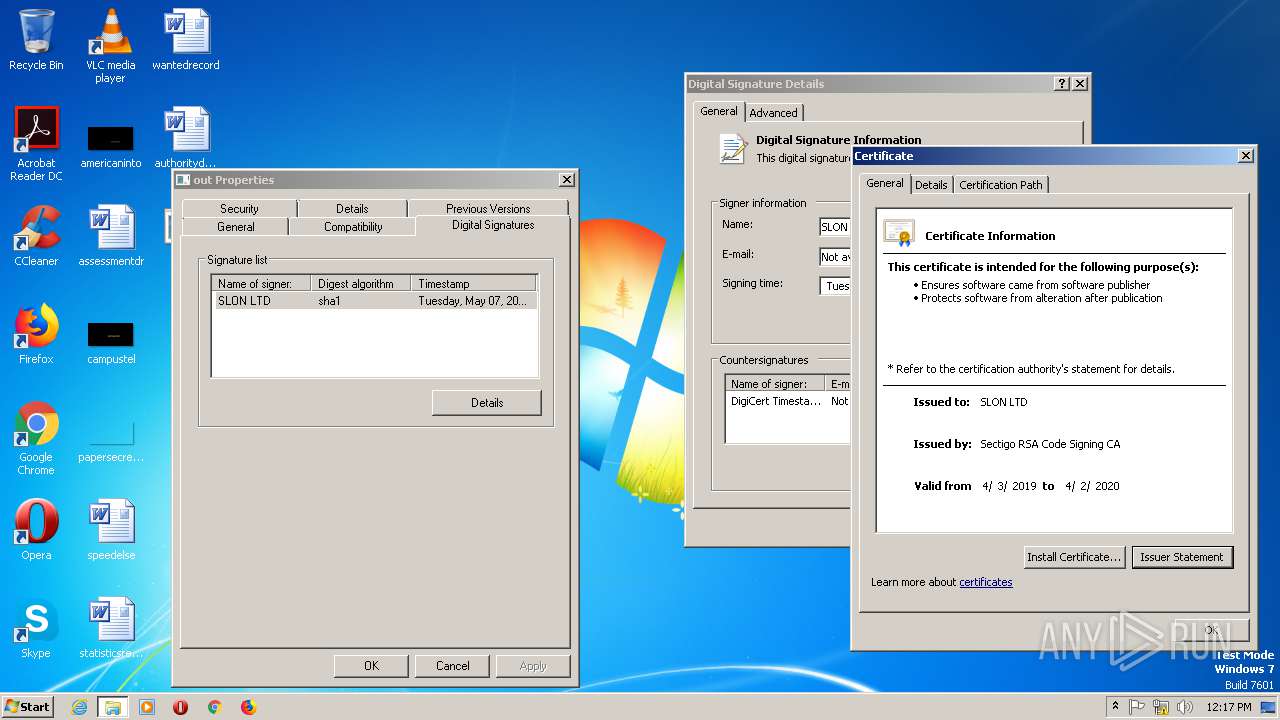The image size is (1280, 720).
Task: Click the Firefox taskbar icon
Action: 248,707
